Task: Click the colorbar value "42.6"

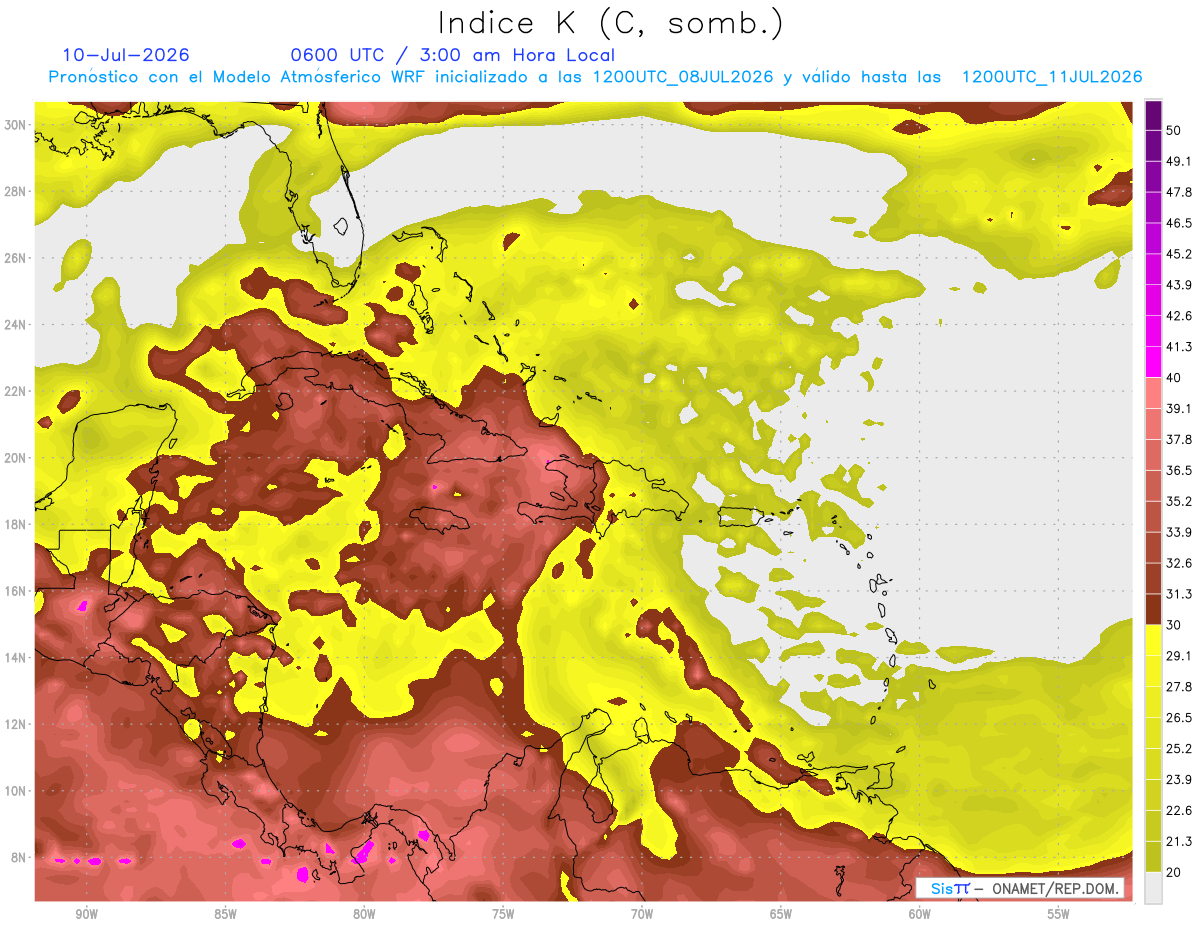Action: click(1179, 316)
